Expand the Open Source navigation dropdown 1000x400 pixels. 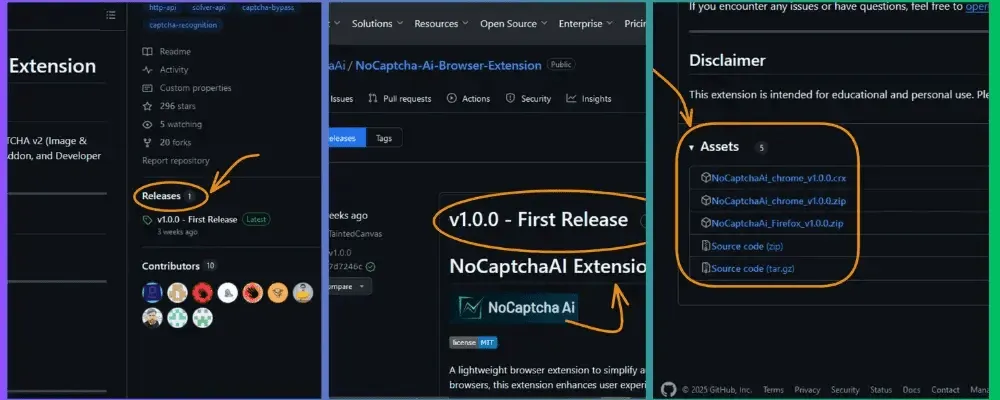point(511,23)
